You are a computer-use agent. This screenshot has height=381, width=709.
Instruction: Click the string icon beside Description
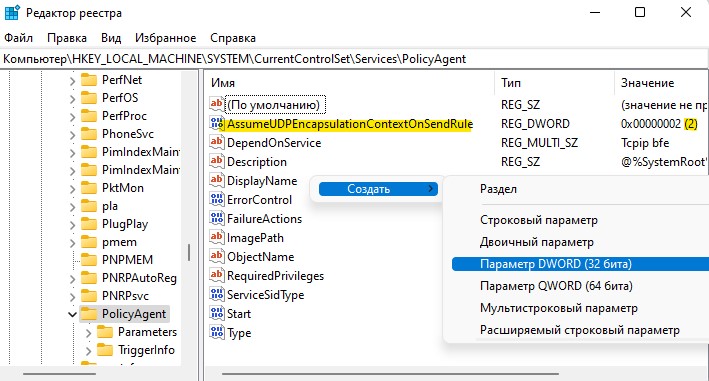217,161
